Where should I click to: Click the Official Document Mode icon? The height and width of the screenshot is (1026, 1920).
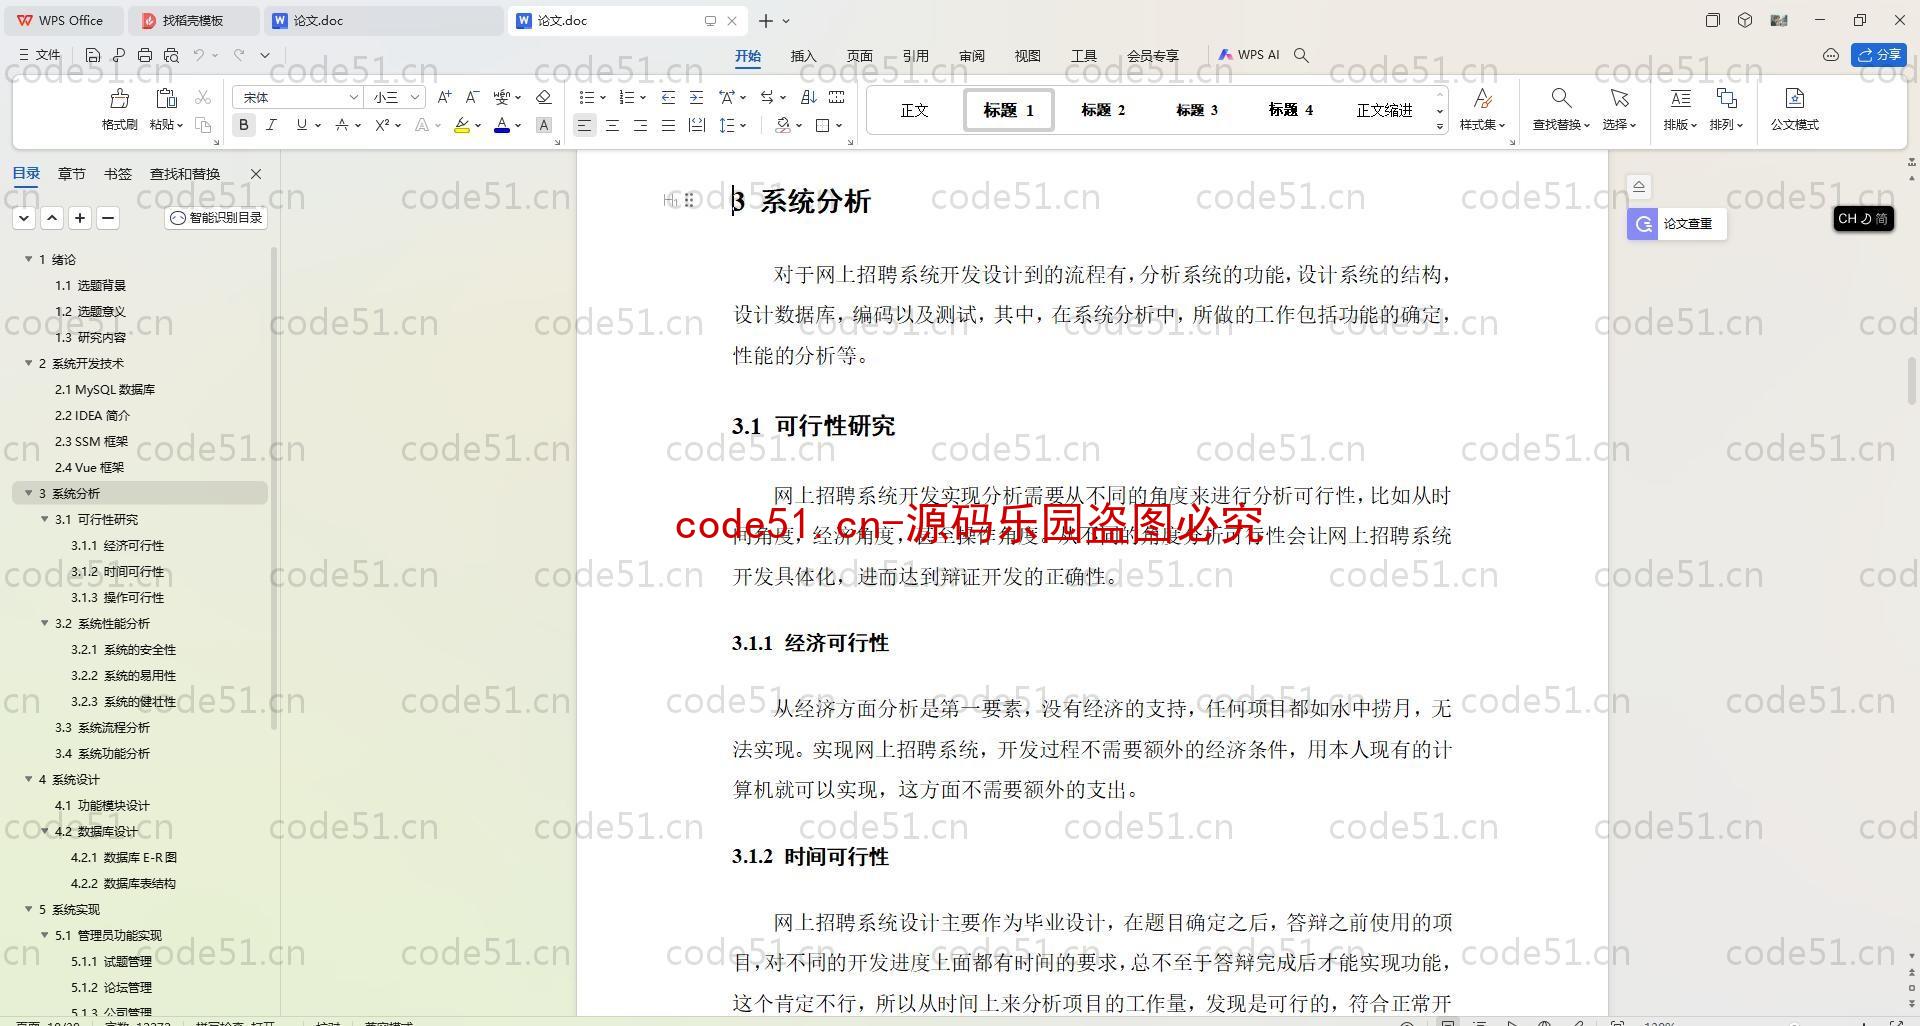[1794, 98]
